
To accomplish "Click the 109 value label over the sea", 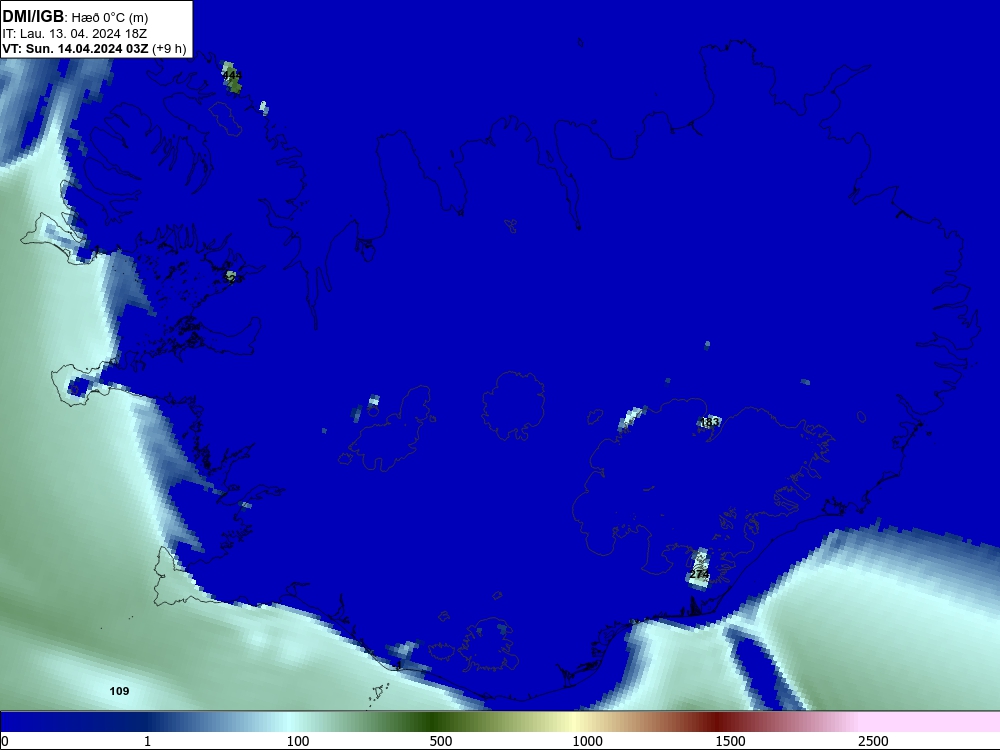I will [x=119, y=691].
